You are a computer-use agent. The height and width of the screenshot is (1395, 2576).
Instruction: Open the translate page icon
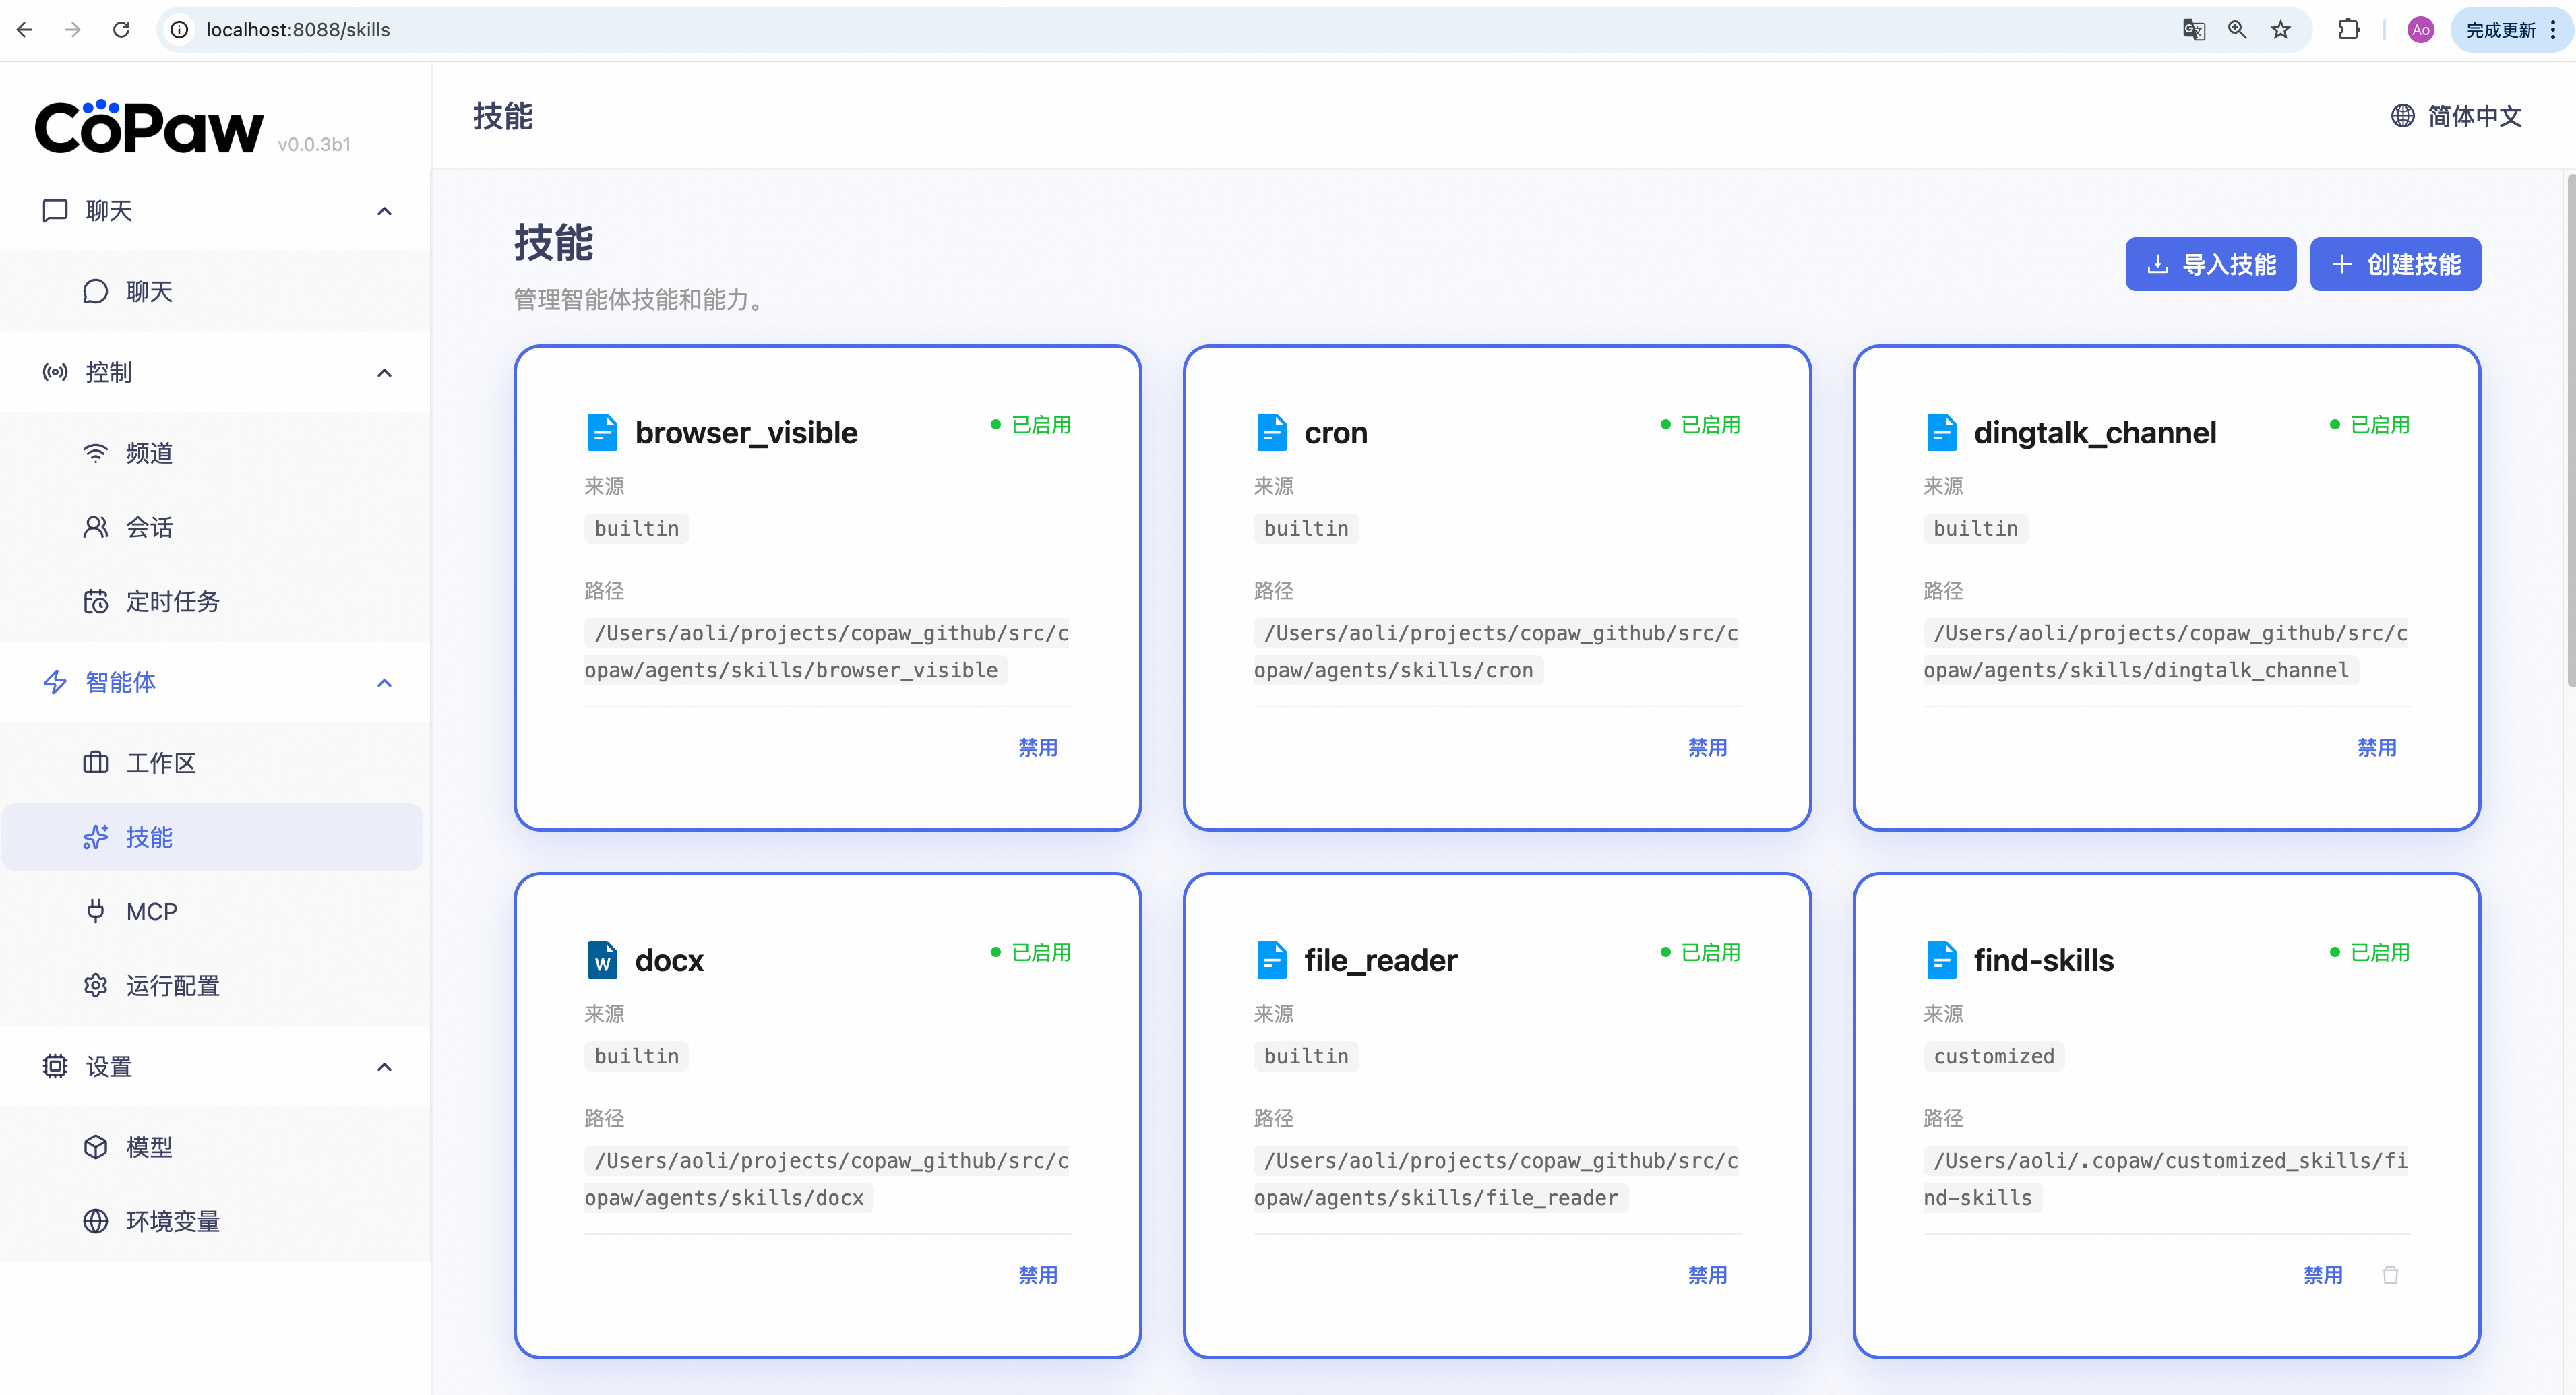click(2194, 30)
